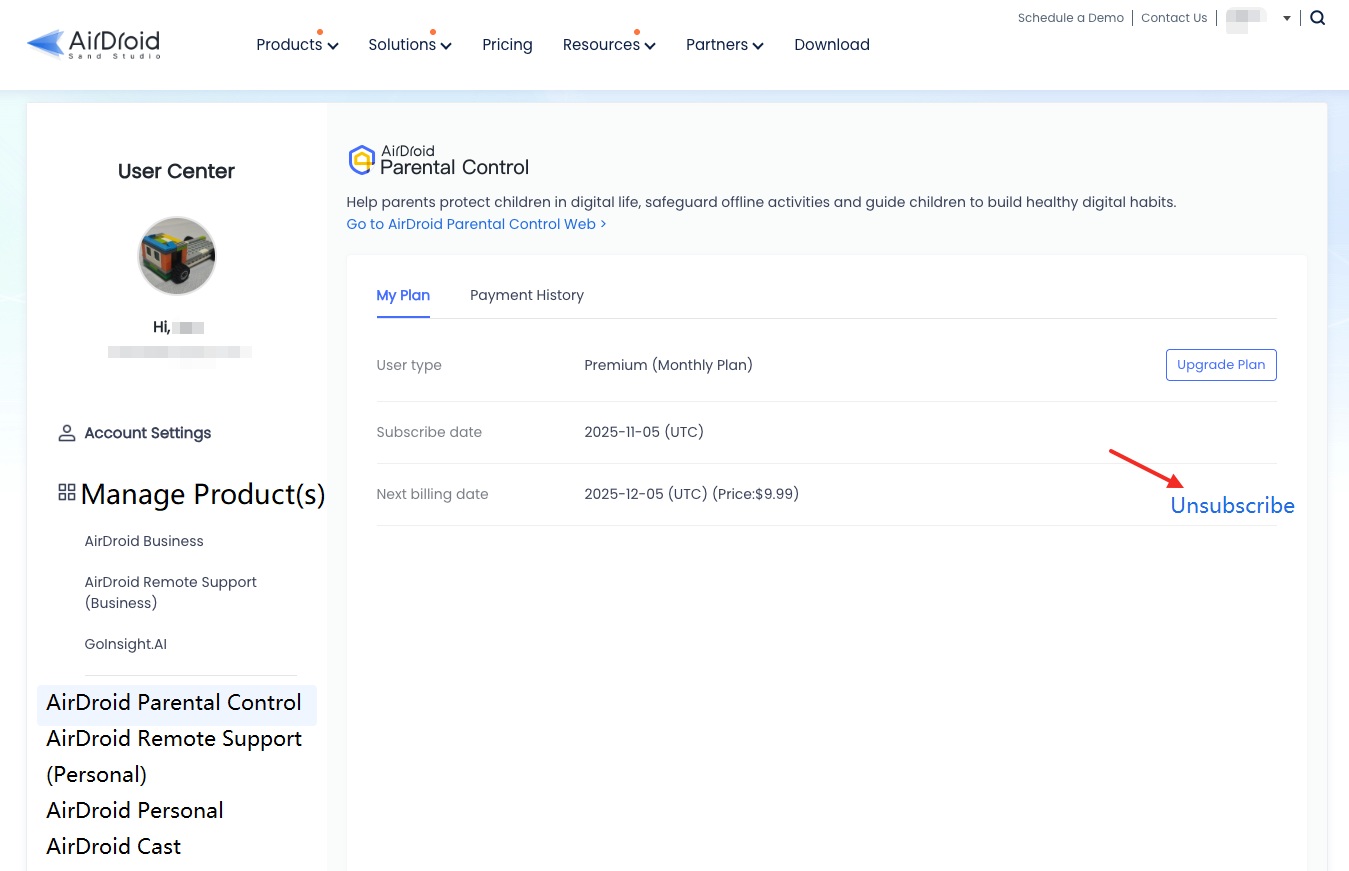The width and height of the screenshot is (1349, 871).
Task: Open the language selector dropdown arrow
Action: tap(1287, 18)
